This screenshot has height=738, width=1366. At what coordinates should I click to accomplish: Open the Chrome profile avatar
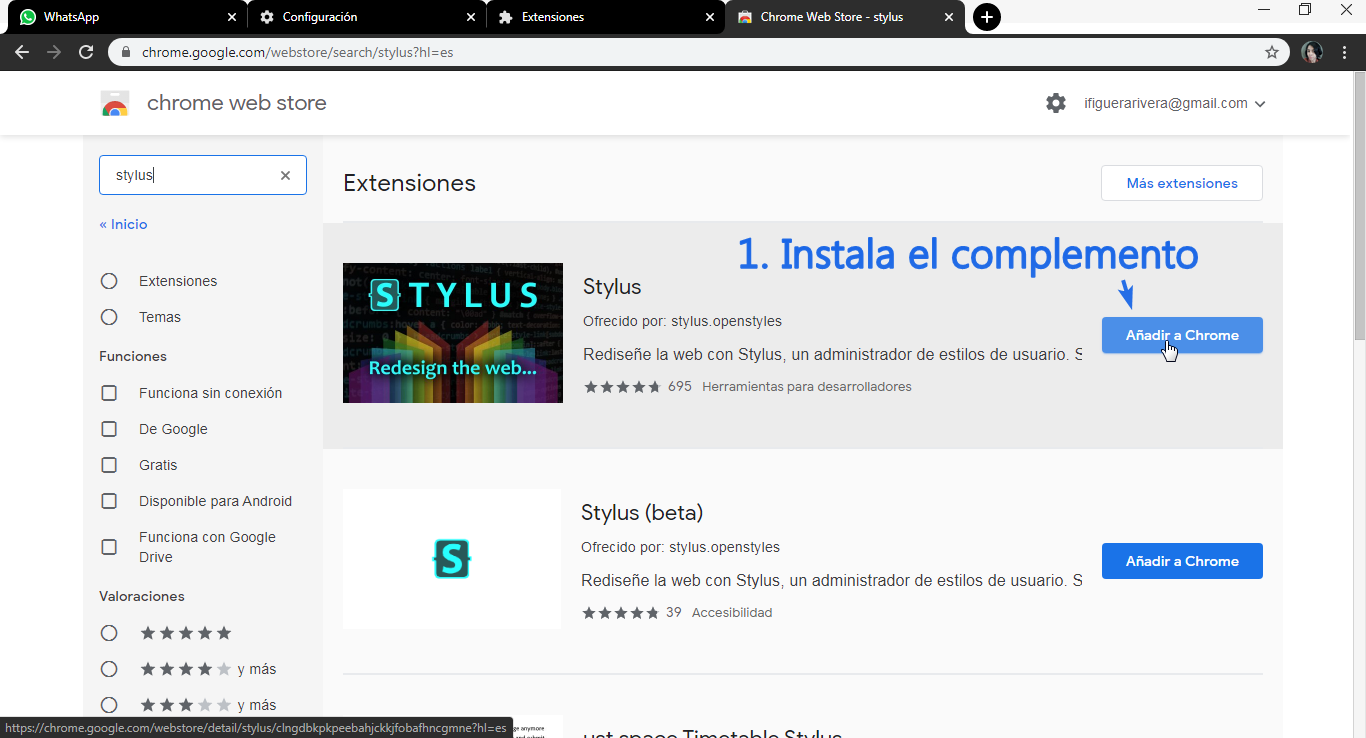pos(1312,52)
